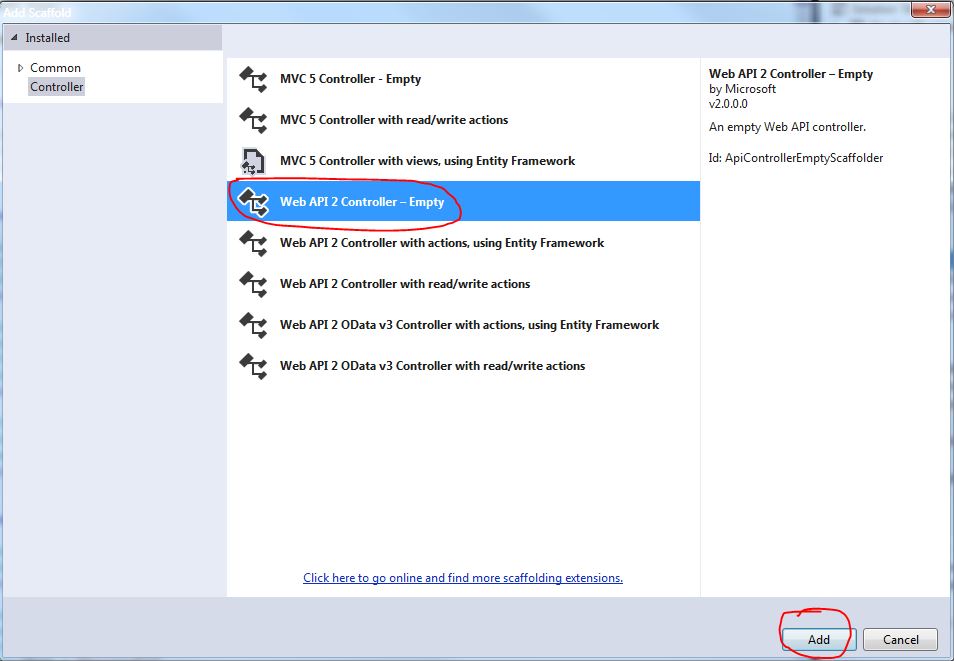Click 'An empty Web API controller.' description

pos(787,127)
